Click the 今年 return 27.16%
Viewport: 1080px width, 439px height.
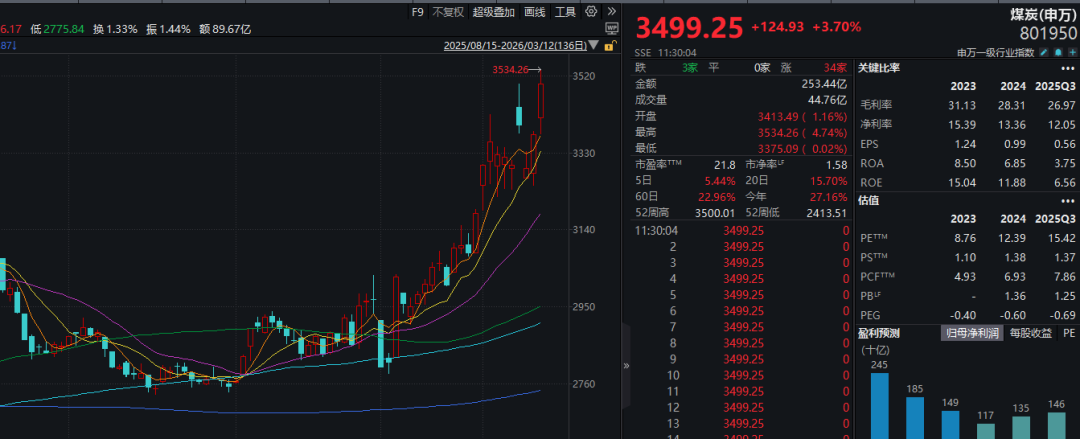pos(830,197)
